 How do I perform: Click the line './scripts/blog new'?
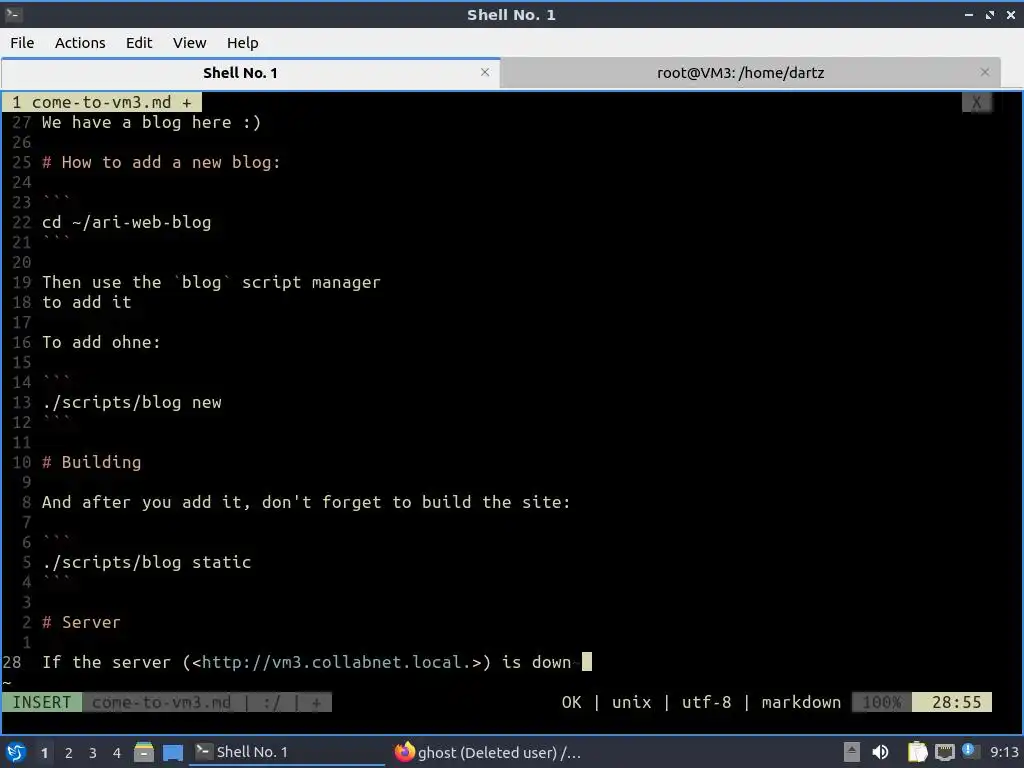coord(132,402)
